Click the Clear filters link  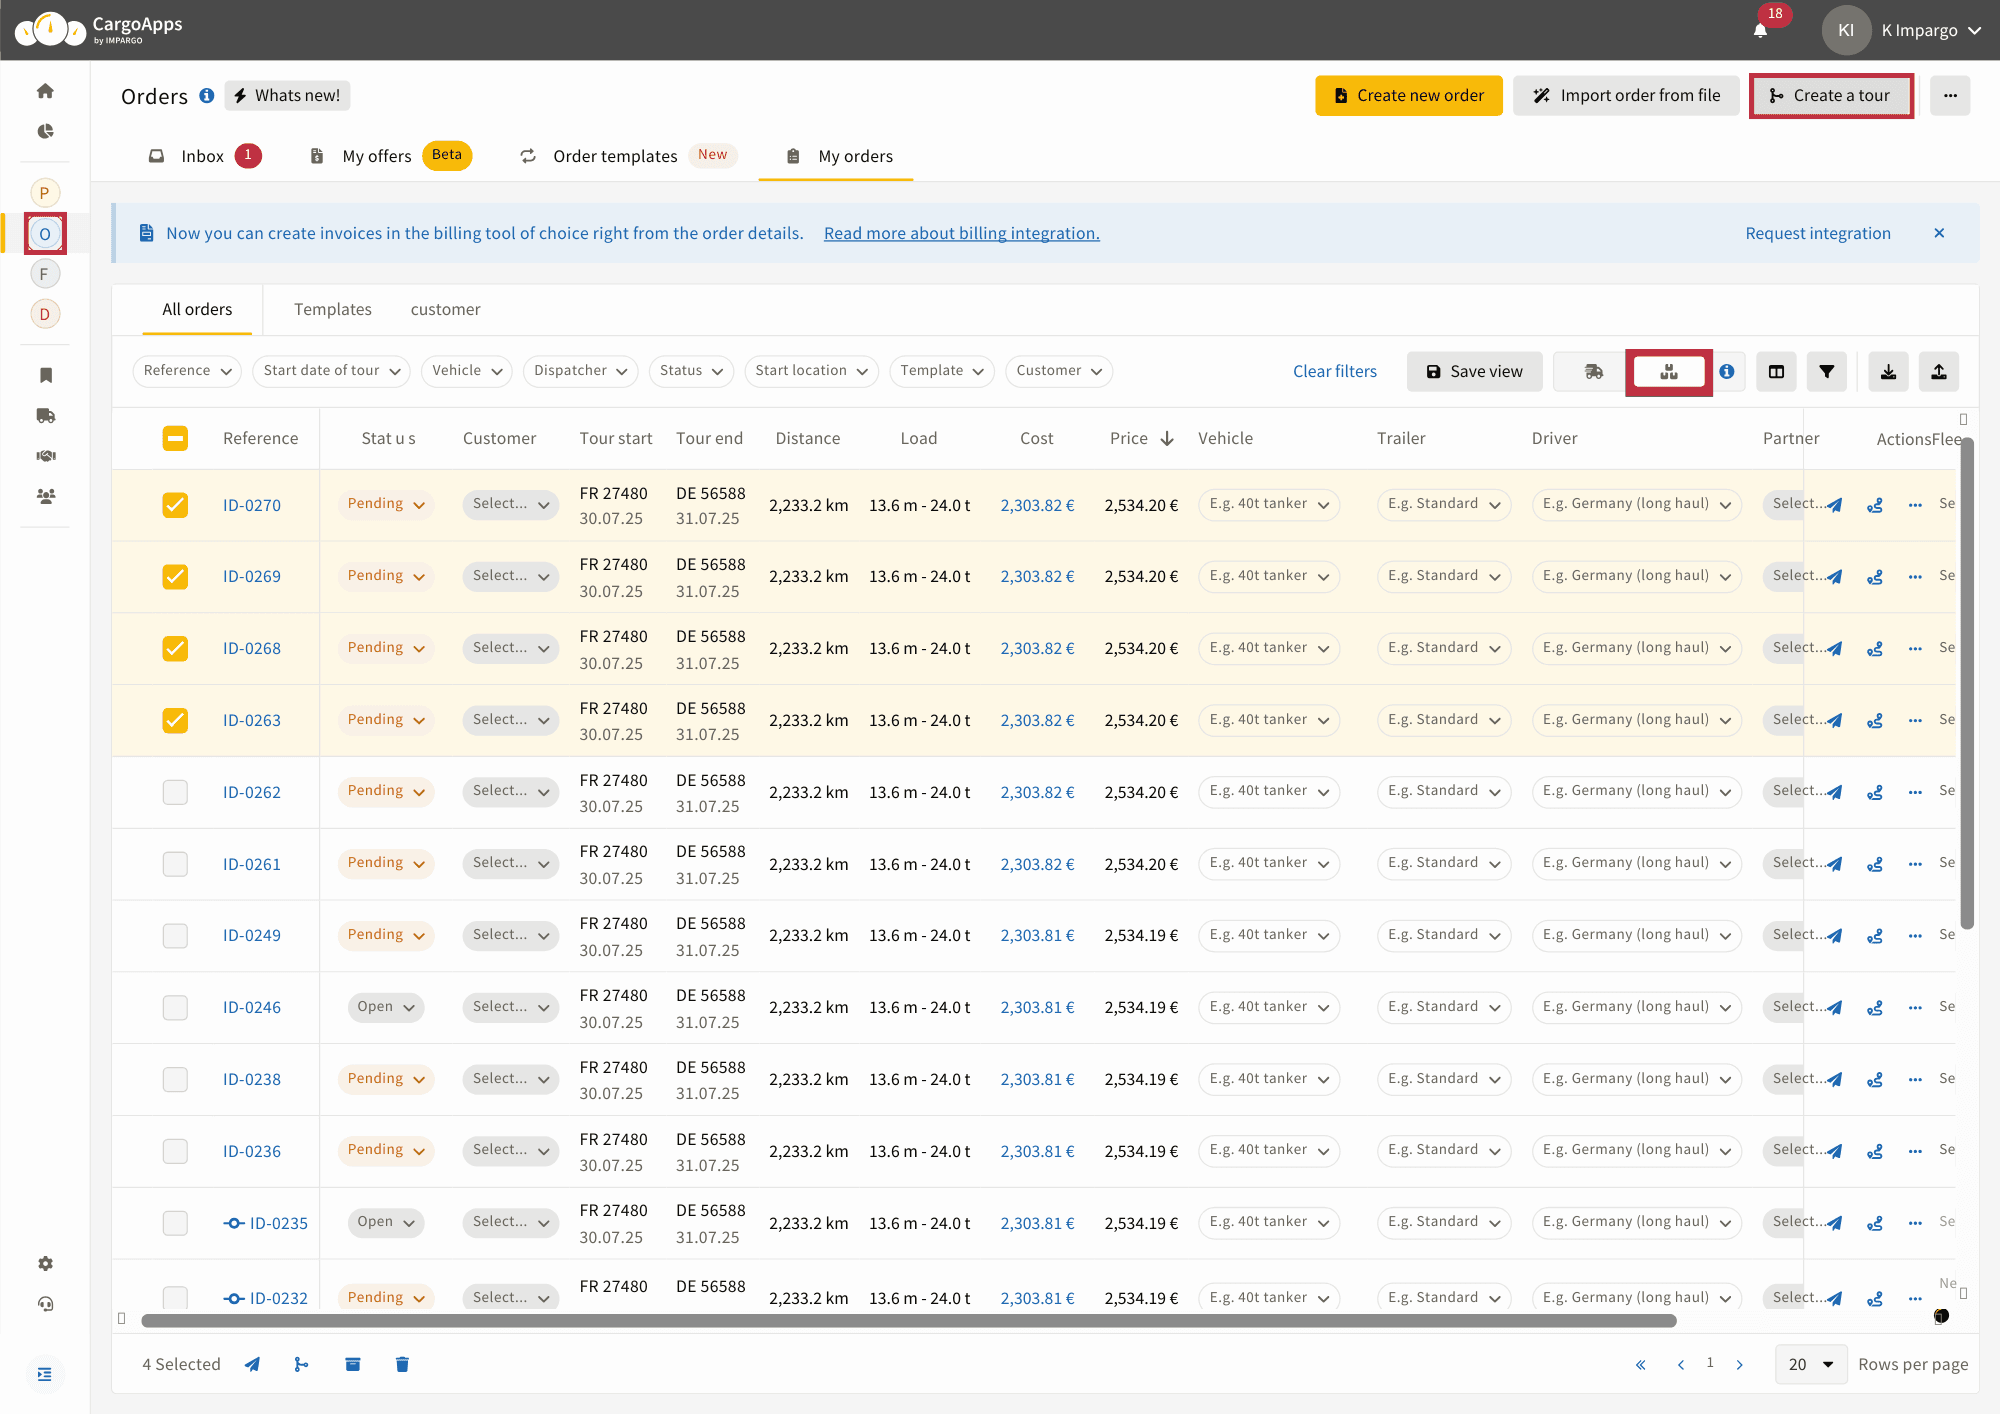tap(1334, 371)
